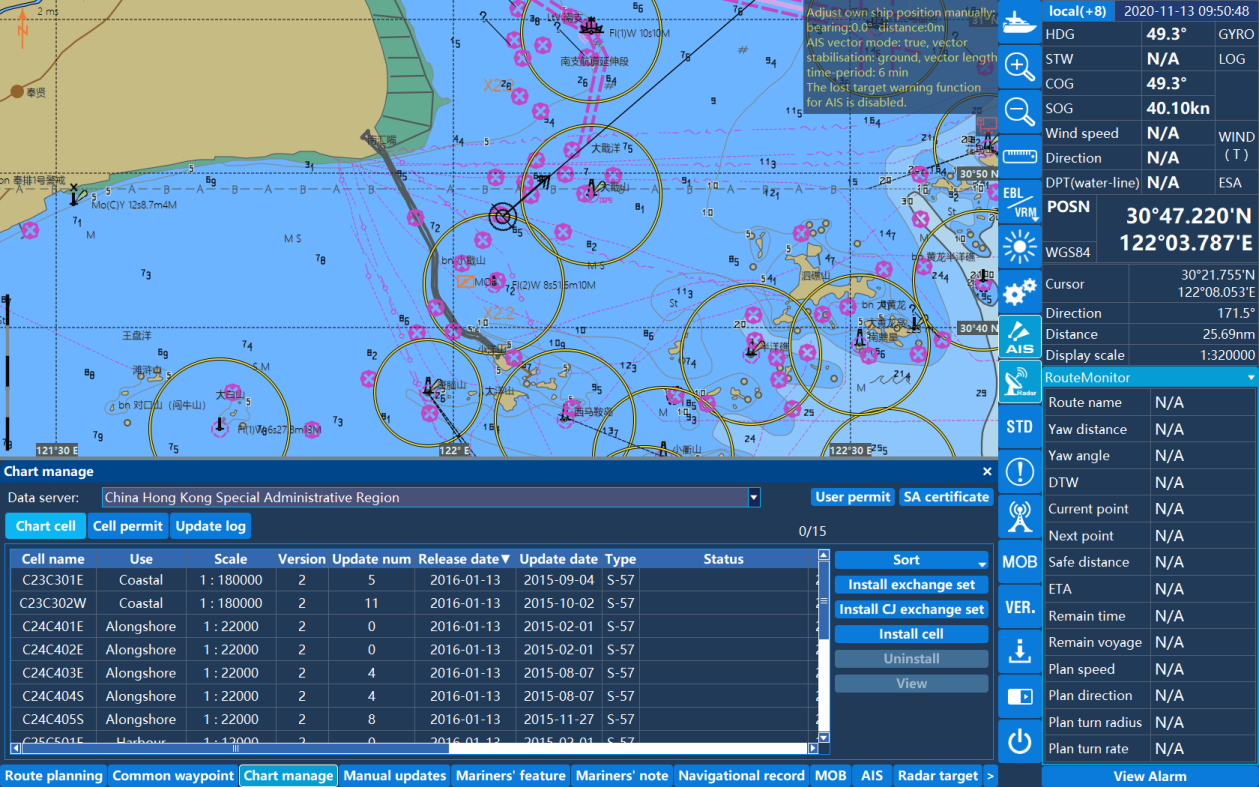Click the Update num column header
Image resolution: width=1259 pixels, height=787 pixels.
point(372,559)
